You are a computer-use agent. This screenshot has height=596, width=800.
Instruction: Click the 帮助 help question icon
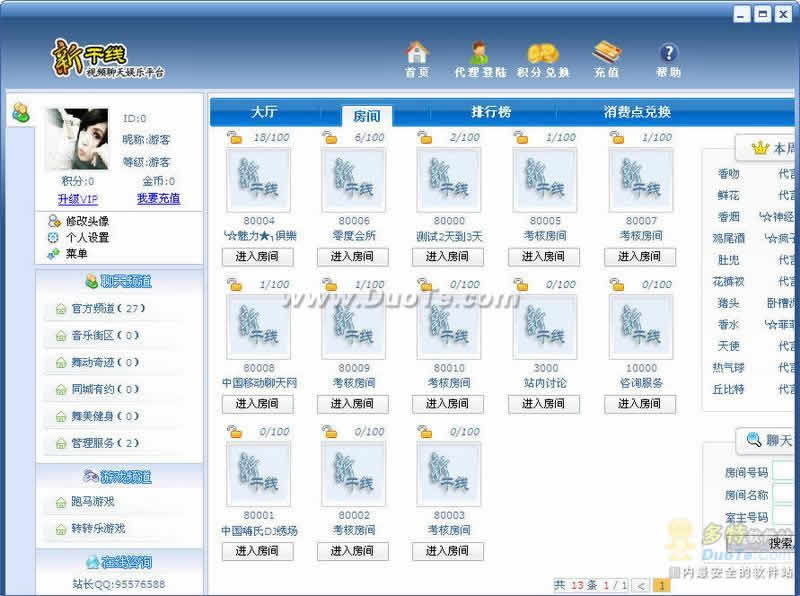(668, 53)
